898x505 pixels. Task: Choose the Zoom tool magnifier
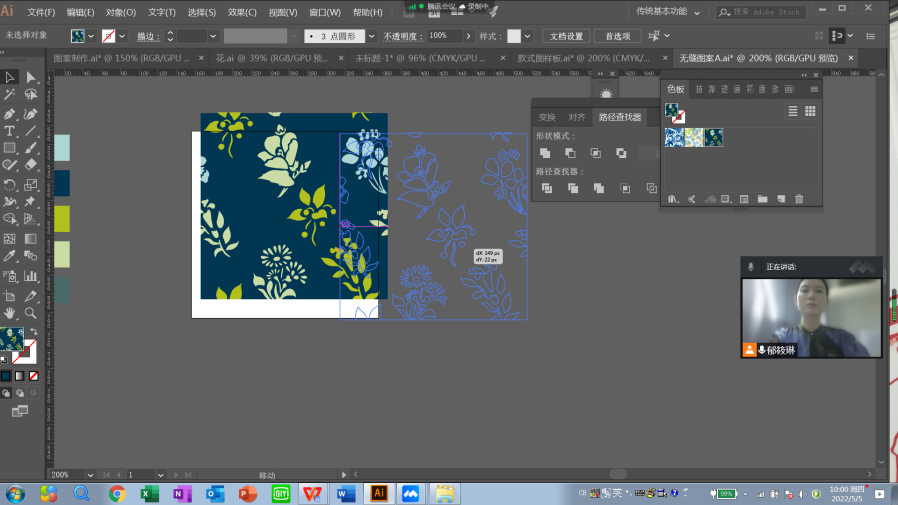tap(31, 313)
